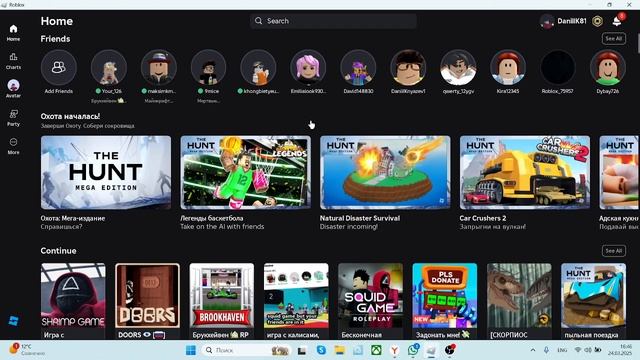Click the DaniilK81 username text
Image resolution: width=640 pixels, height=360 pixels.
[572, 21]
